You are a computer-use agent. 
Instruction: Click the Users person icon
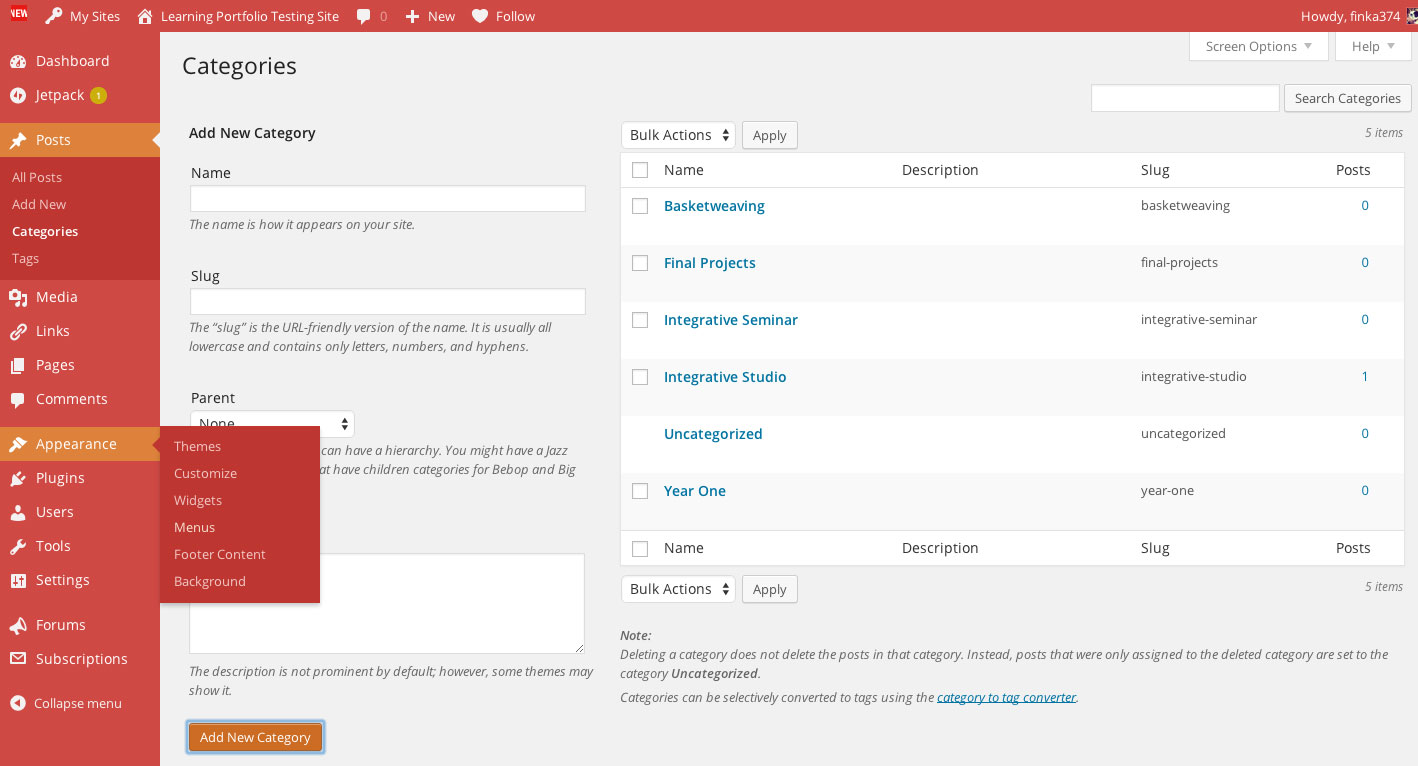click(x=18, y=512)
